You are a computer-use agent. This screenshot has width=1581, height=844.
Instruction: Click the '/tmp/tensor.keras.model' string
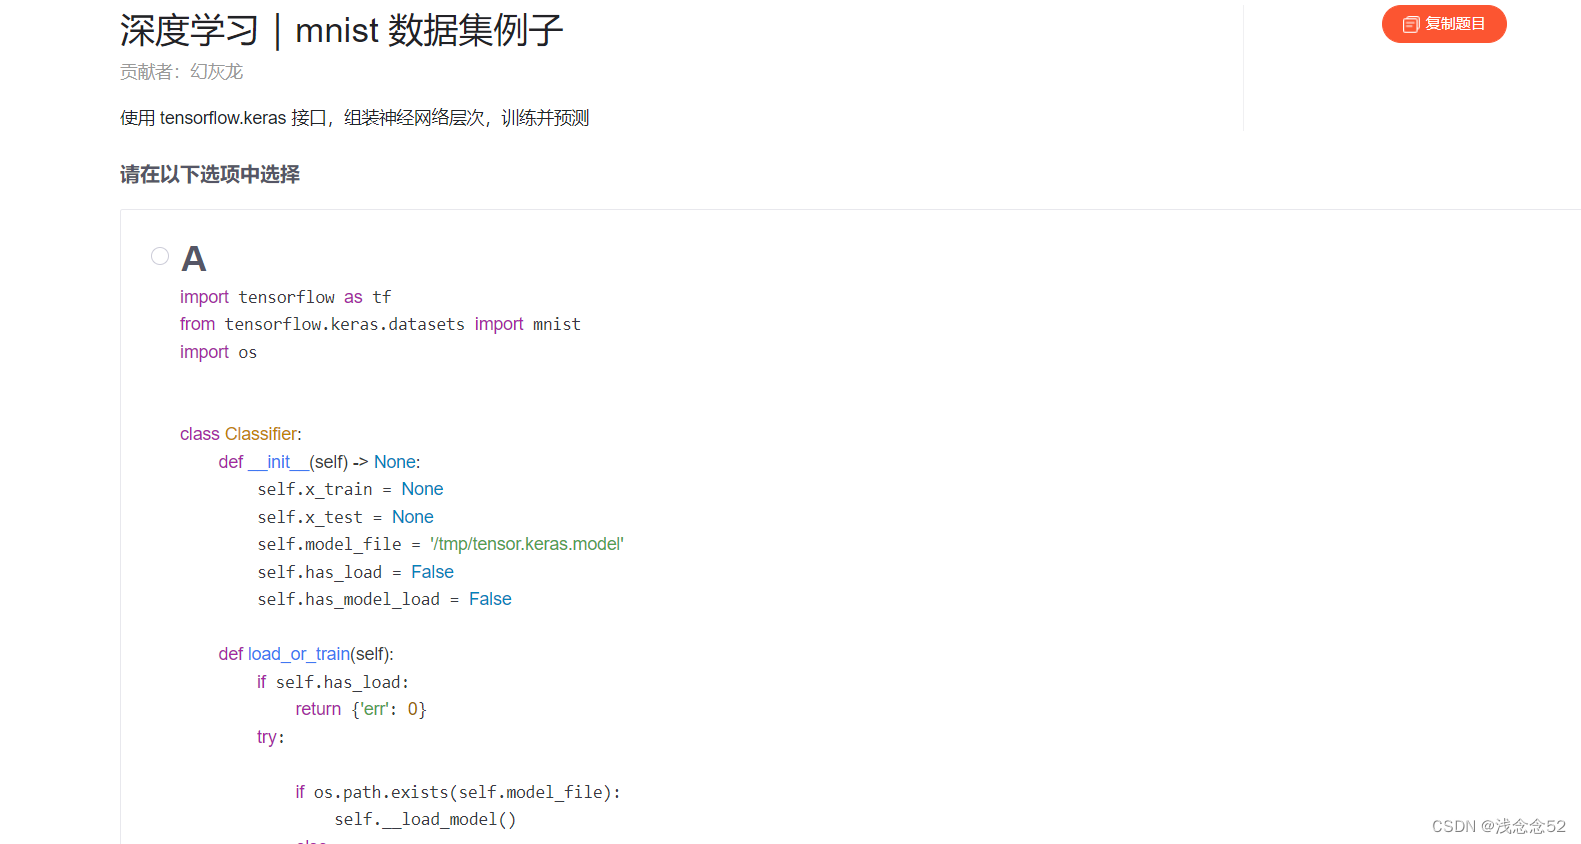tap(527, 544)
